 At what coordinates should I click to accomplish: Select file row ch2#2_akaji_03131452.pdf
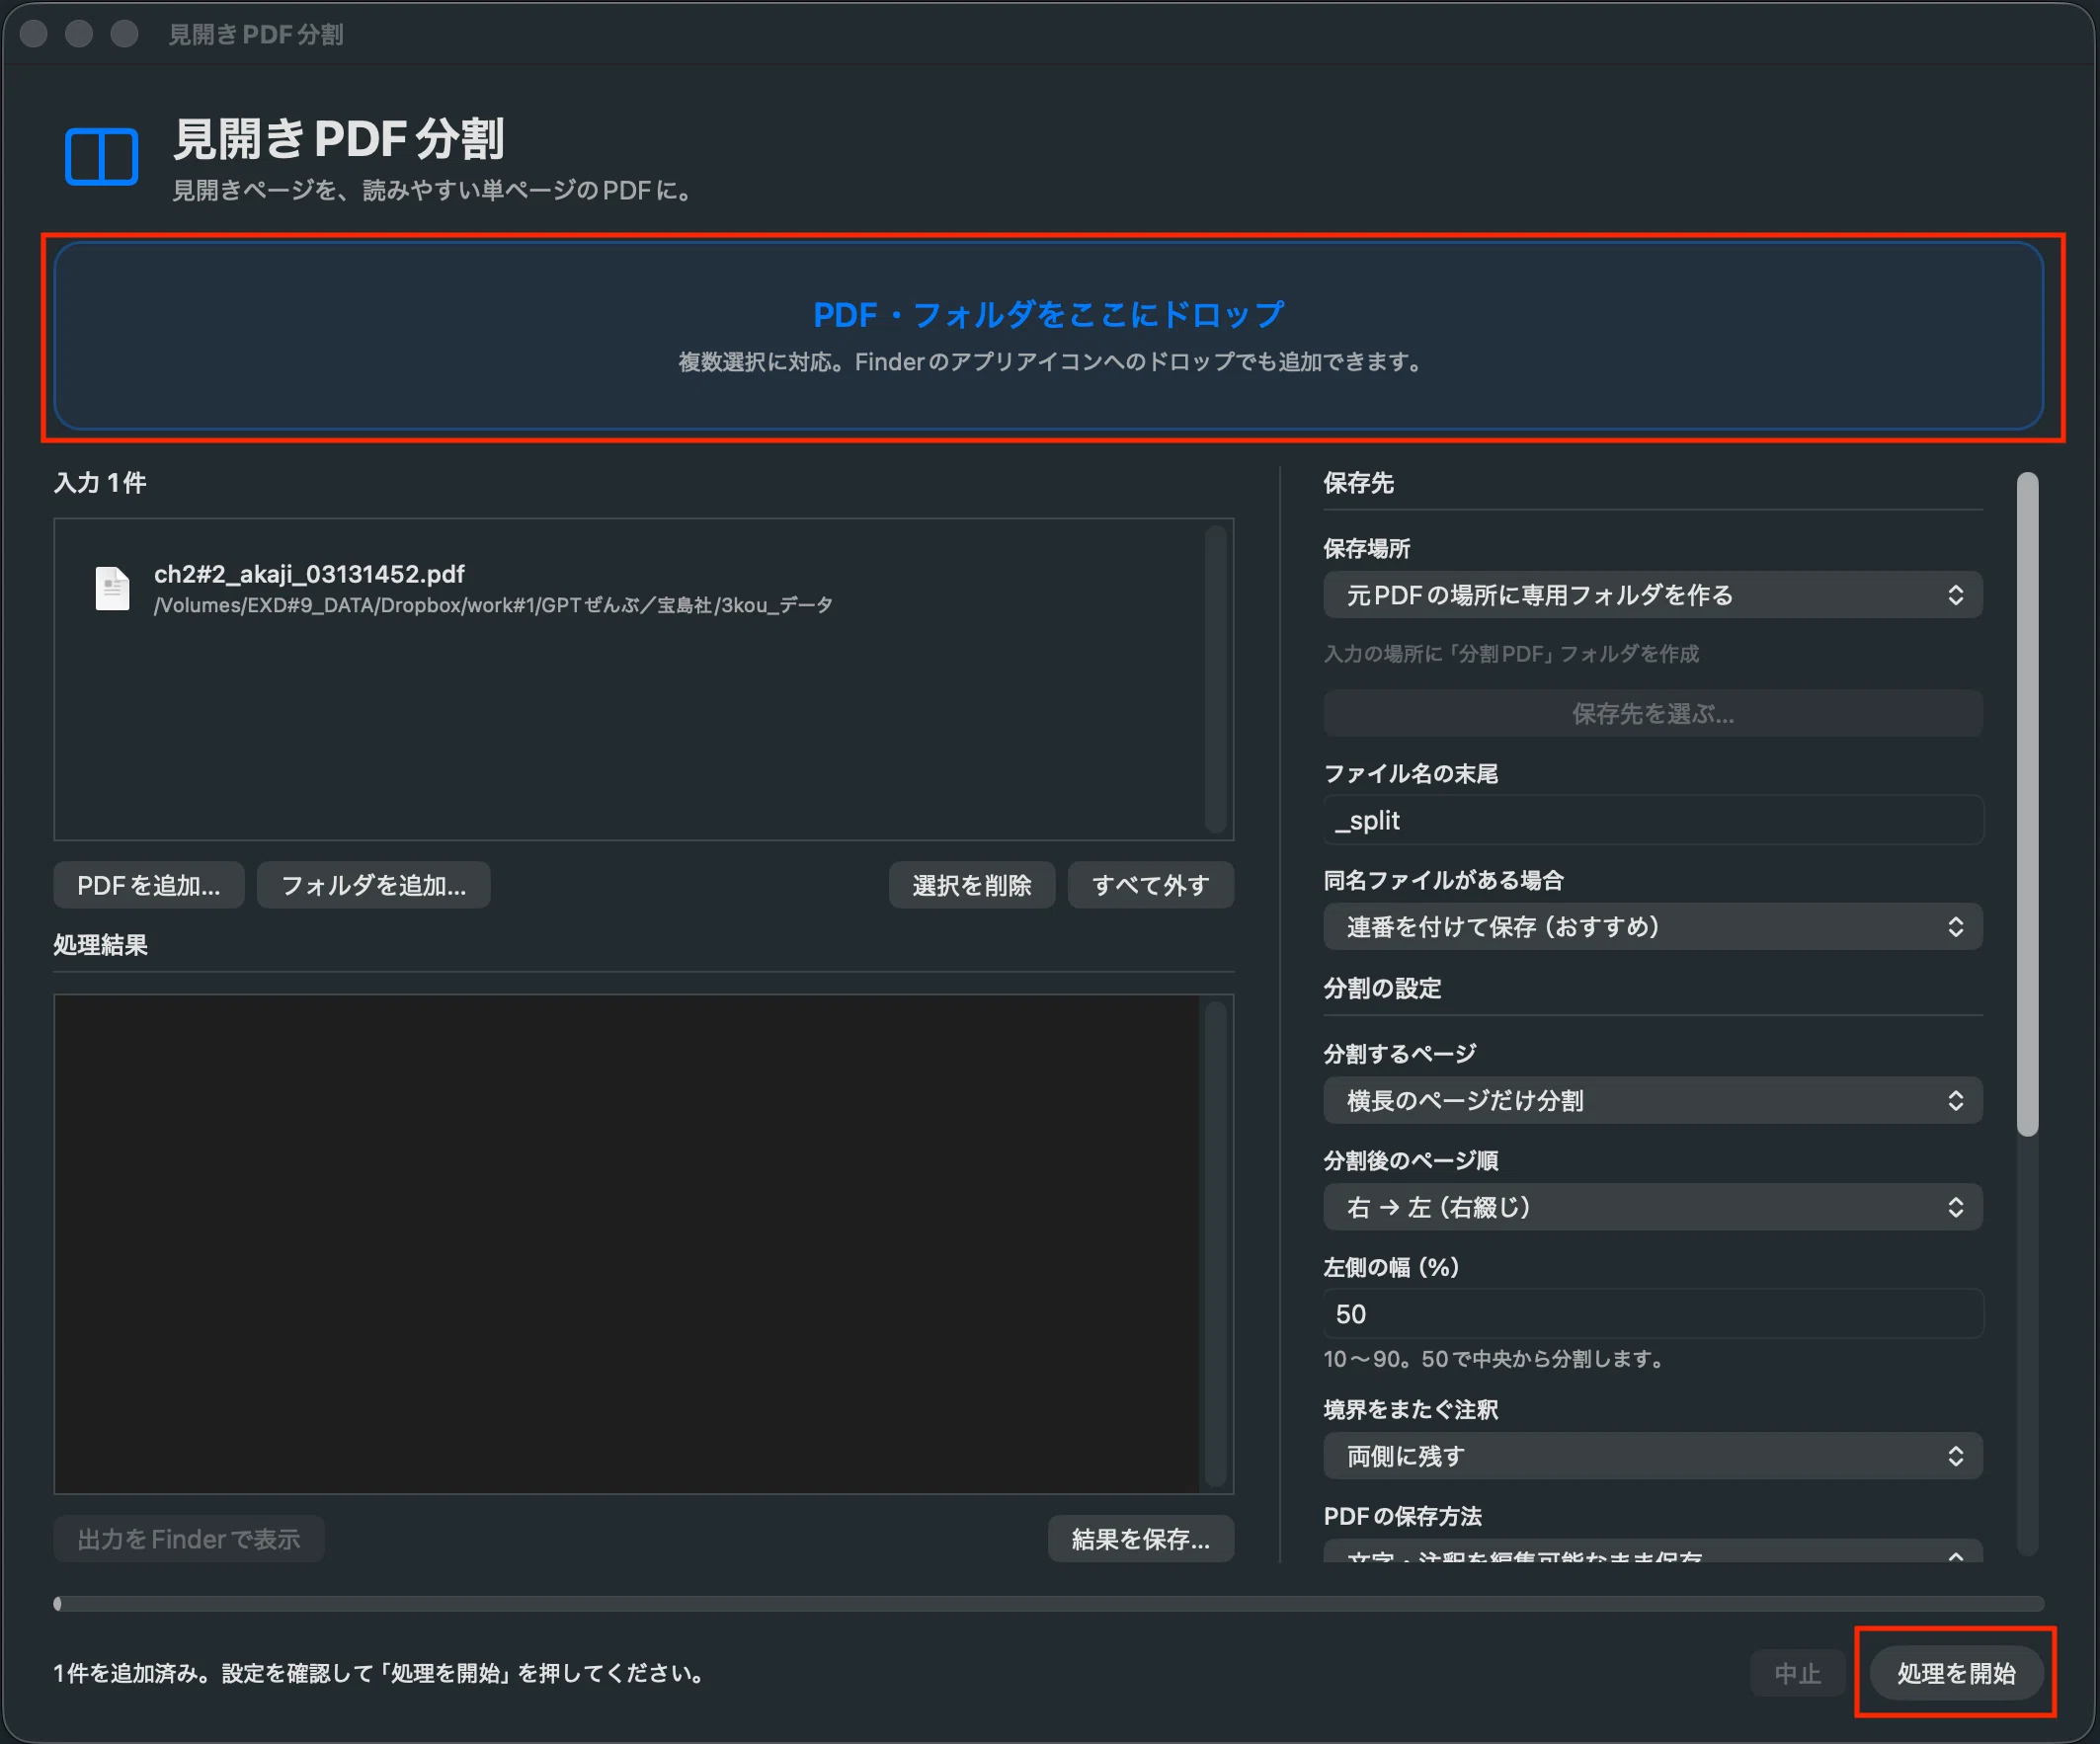(630, 588)
